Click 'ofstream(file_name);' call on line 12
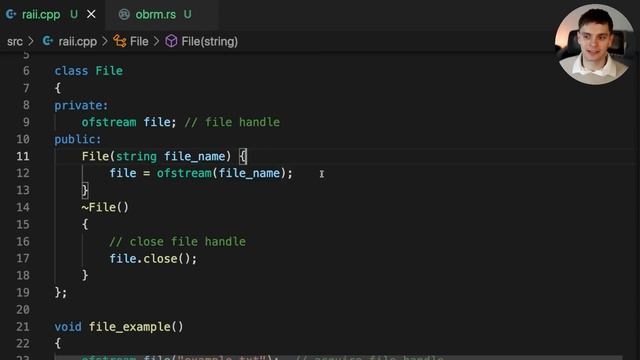 point(225,173)
